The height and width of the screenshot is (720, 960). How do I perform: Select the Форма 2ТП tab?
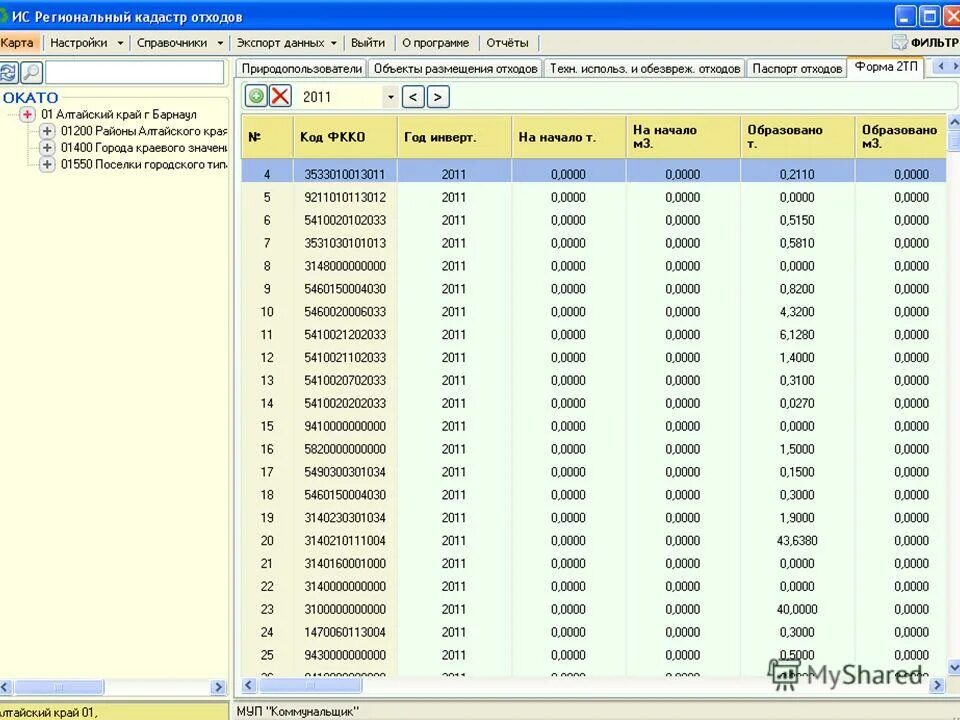pos(886,67)
